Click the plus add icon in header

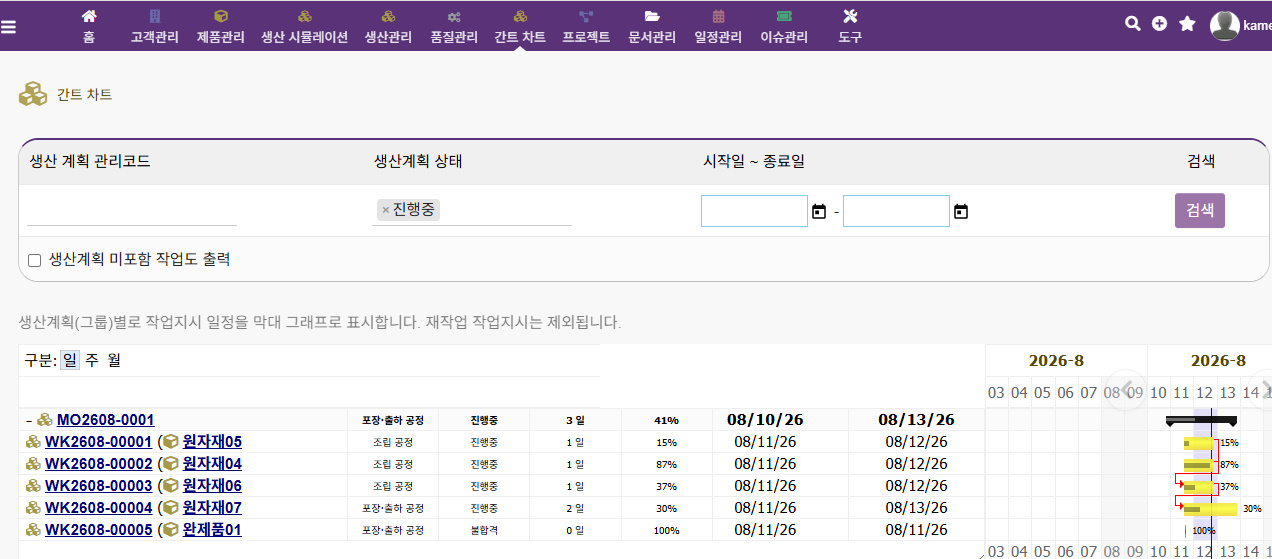coord(1159,23)
